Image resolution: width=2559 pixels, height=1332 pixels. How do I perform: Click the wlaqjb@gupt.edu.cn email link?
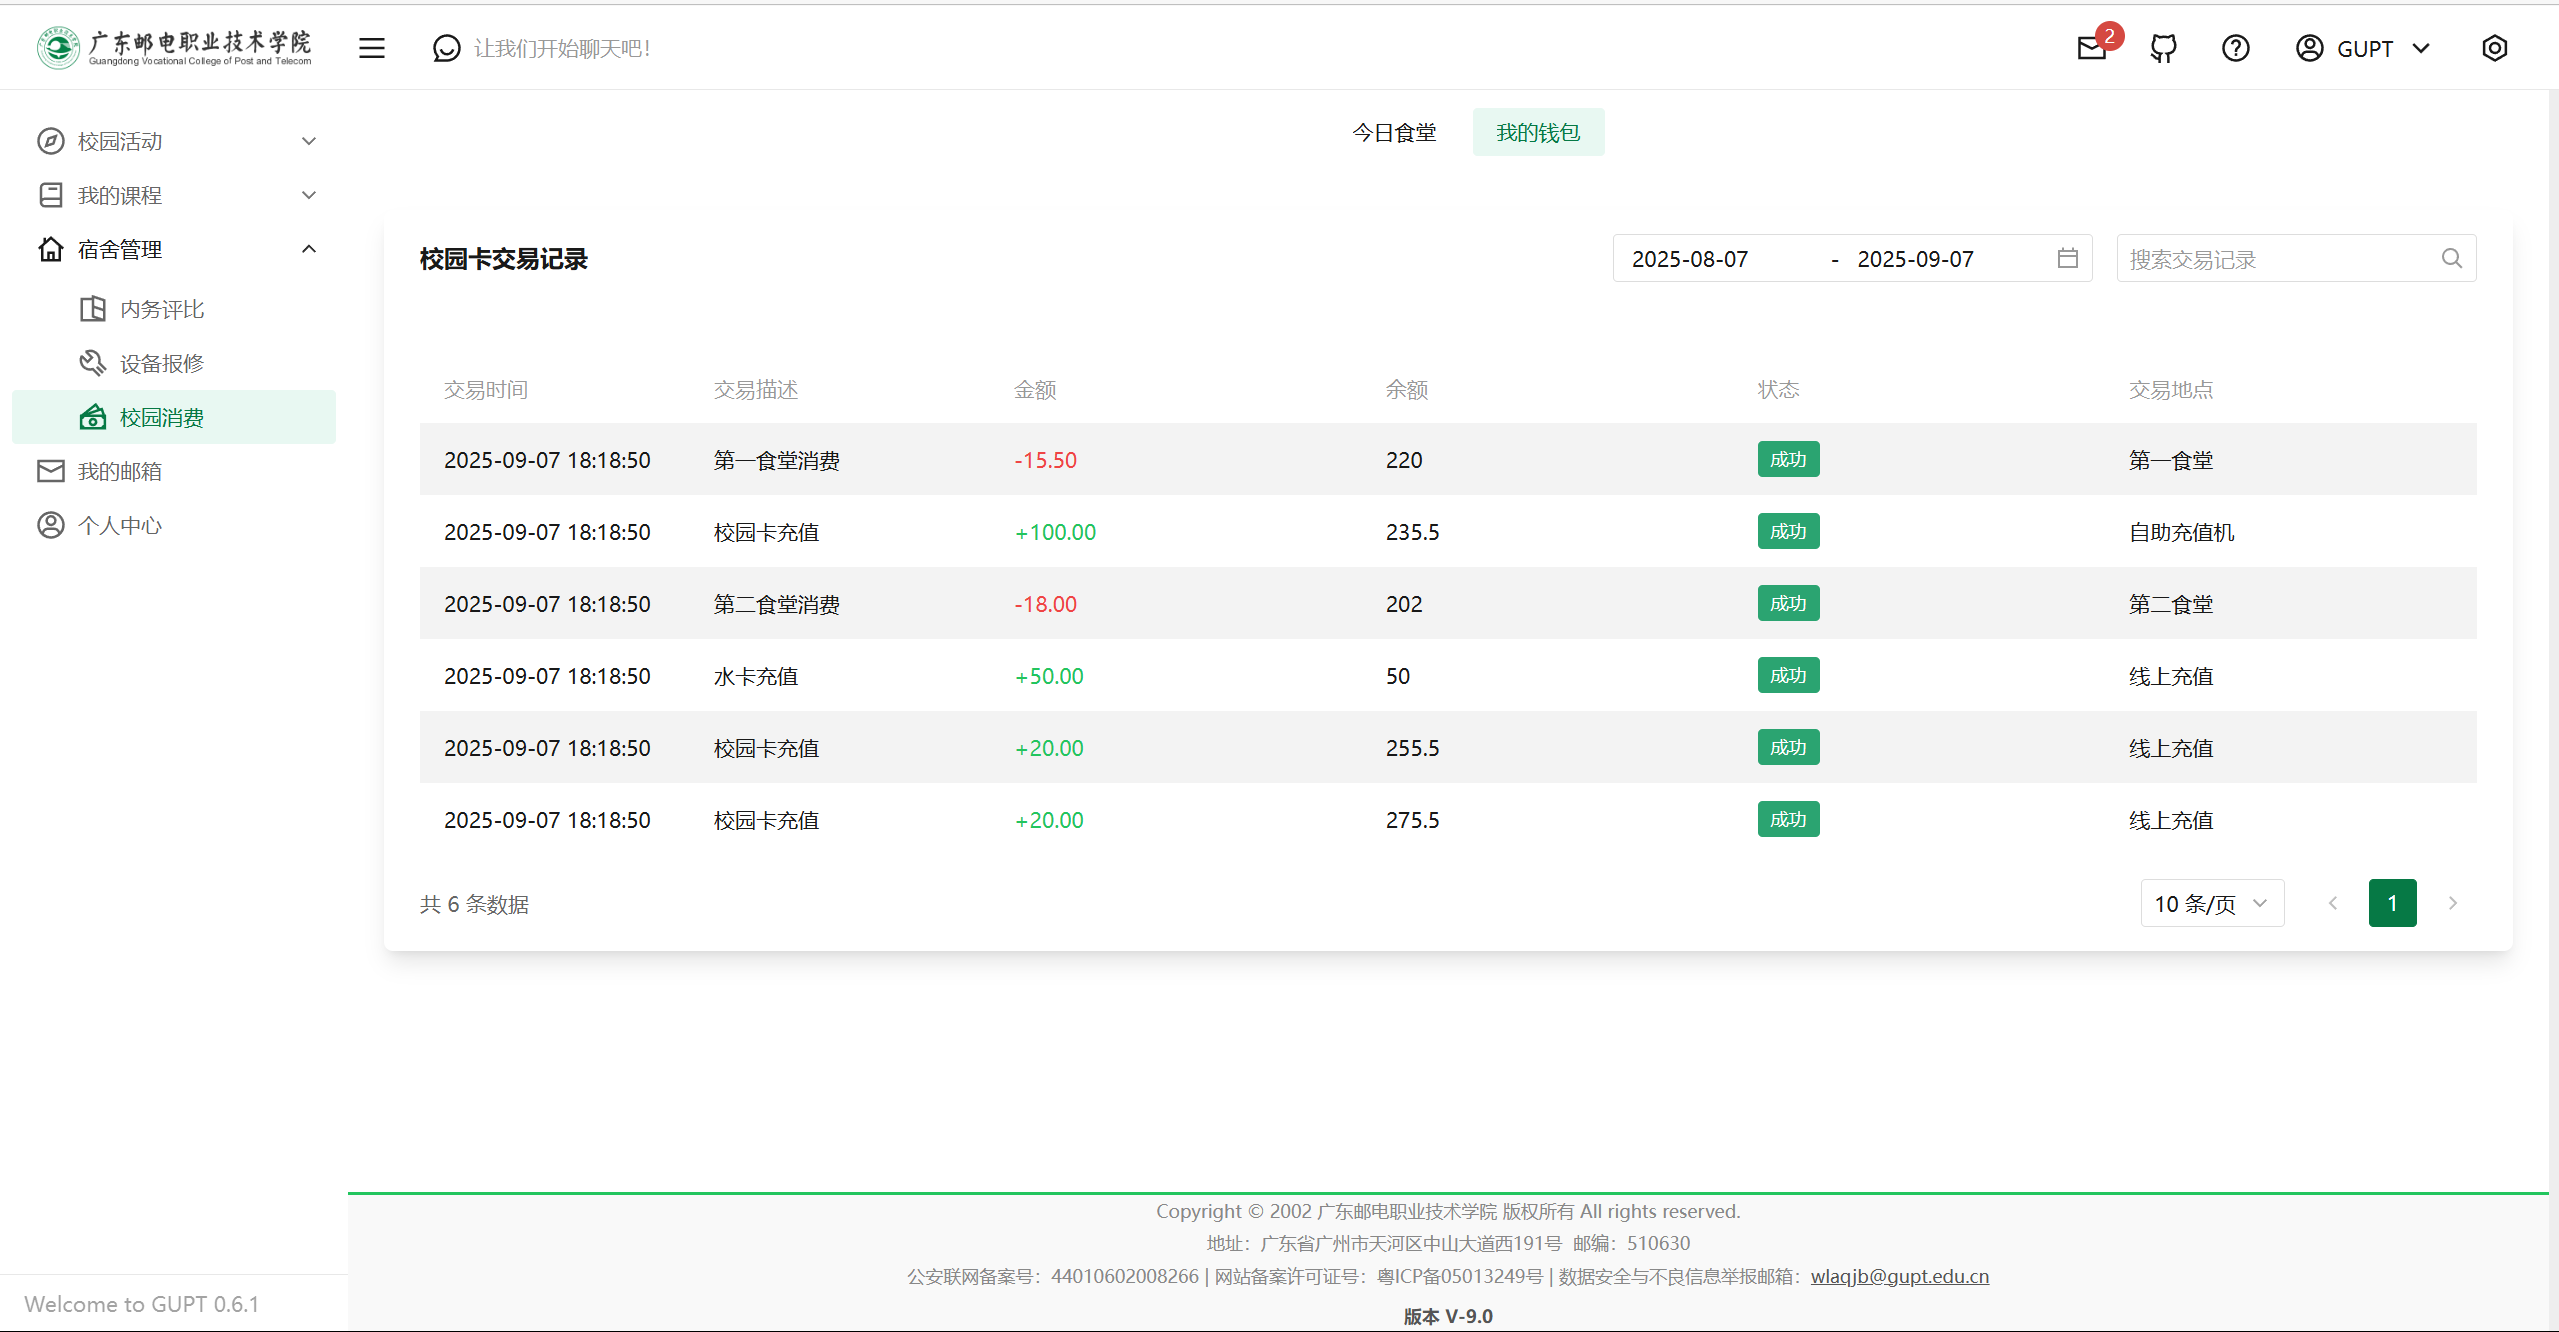1899,1276
